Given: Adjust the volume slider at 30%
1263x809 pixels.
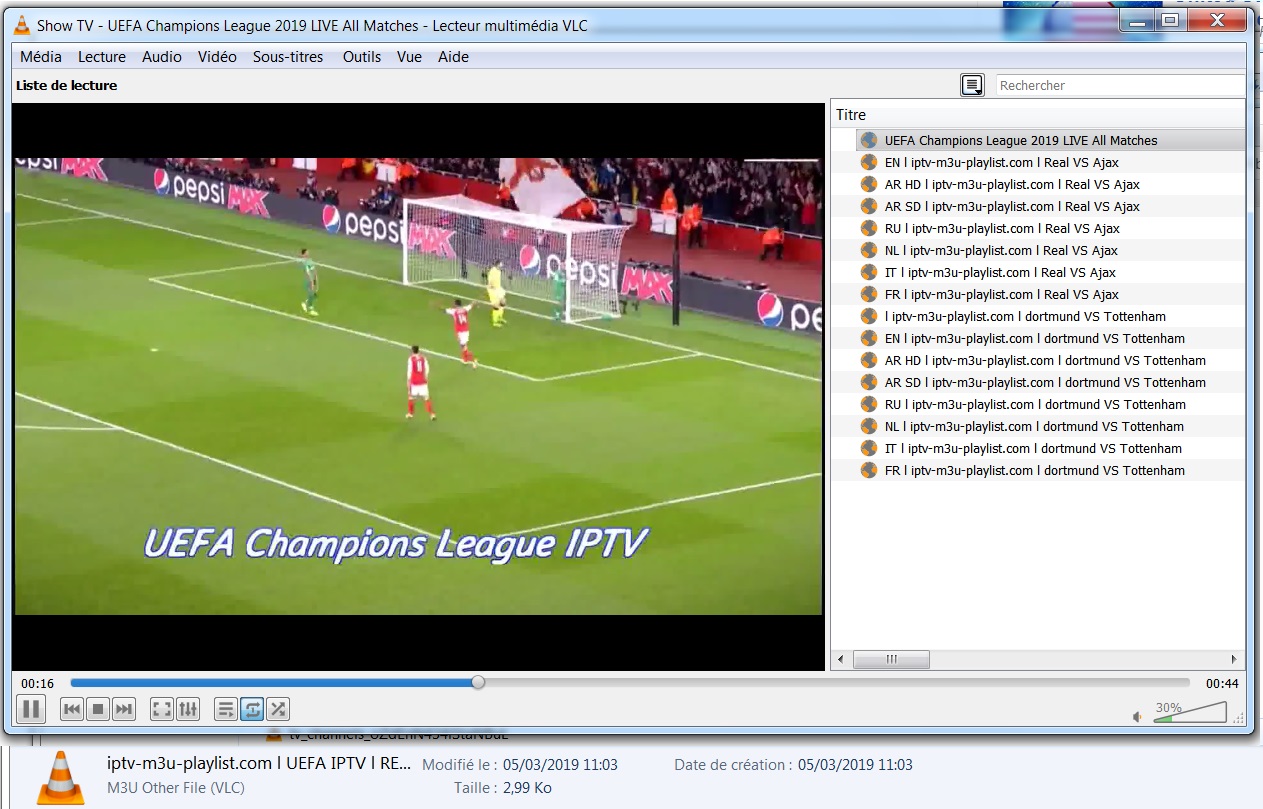Looking at the screenshot, I should point(1189,711).
